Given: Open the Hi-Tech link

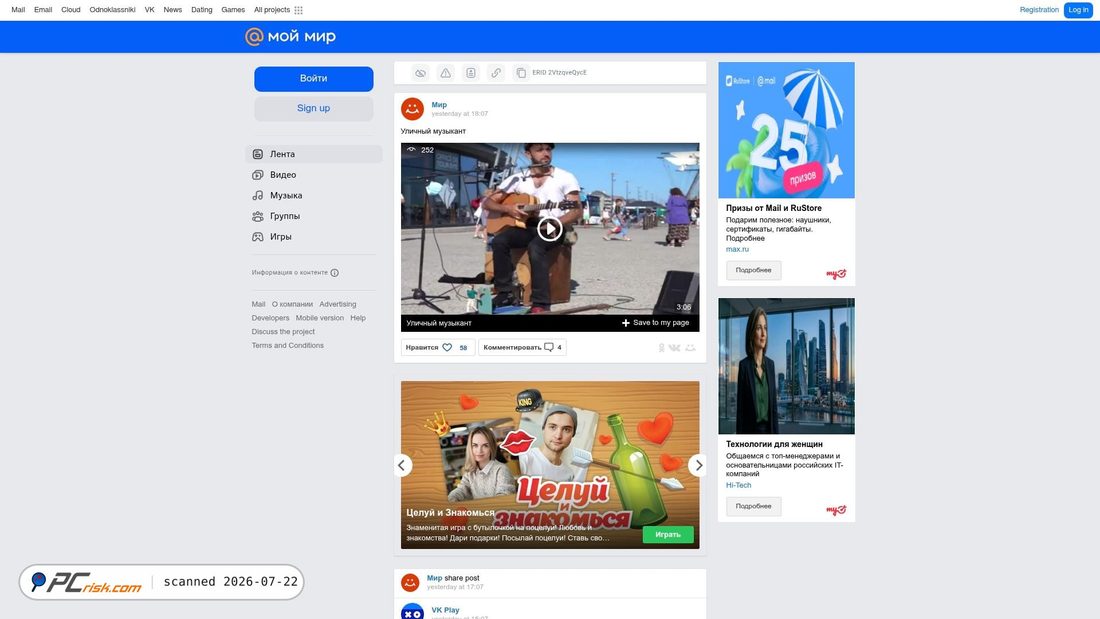Looking at the screenshot, I should click(739, 485).
